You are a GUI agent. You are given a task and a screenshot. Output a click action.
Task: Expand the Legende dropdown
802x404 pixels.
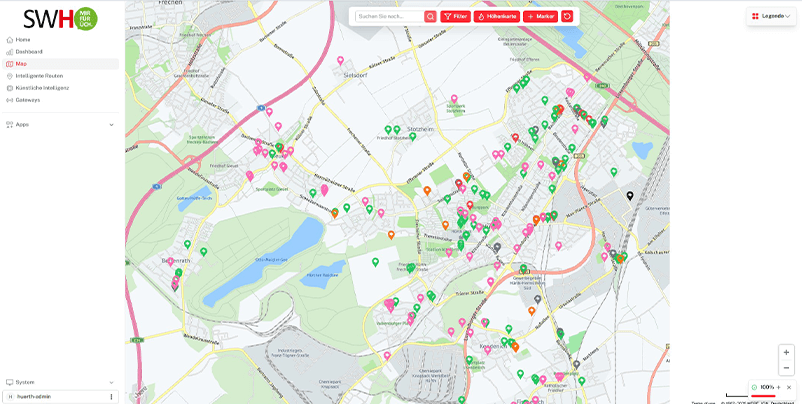coord(771,16)
